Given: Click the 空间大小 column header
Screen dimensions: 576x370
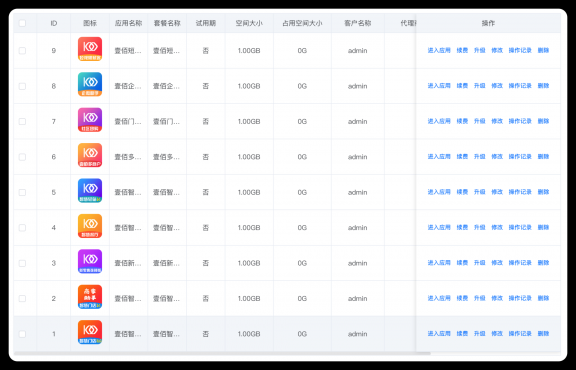Looking at the screenshot, I should [x=249, y=23].
